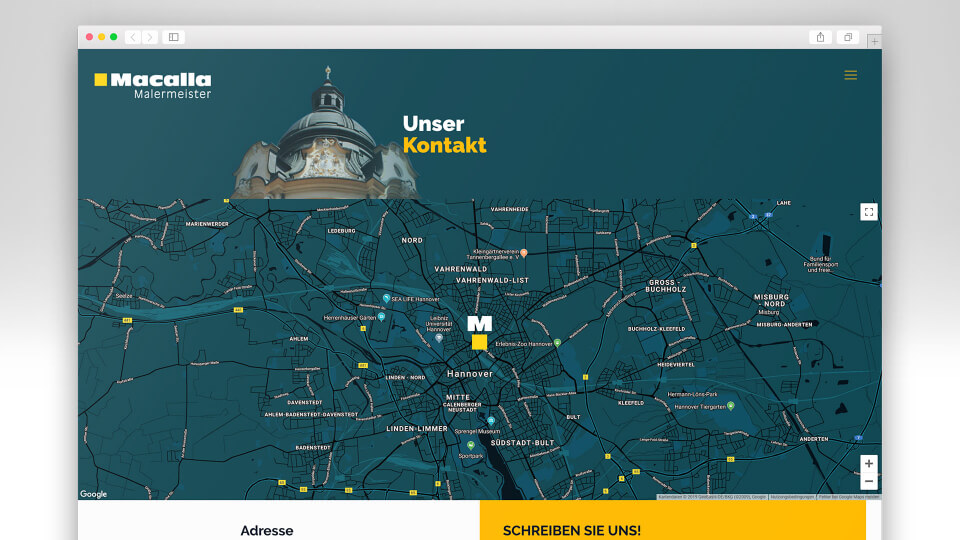Open the yellow hamburger menu
The width and height of the screenshot is (960, 540).
pyautogui.click(x=850, y=75)
